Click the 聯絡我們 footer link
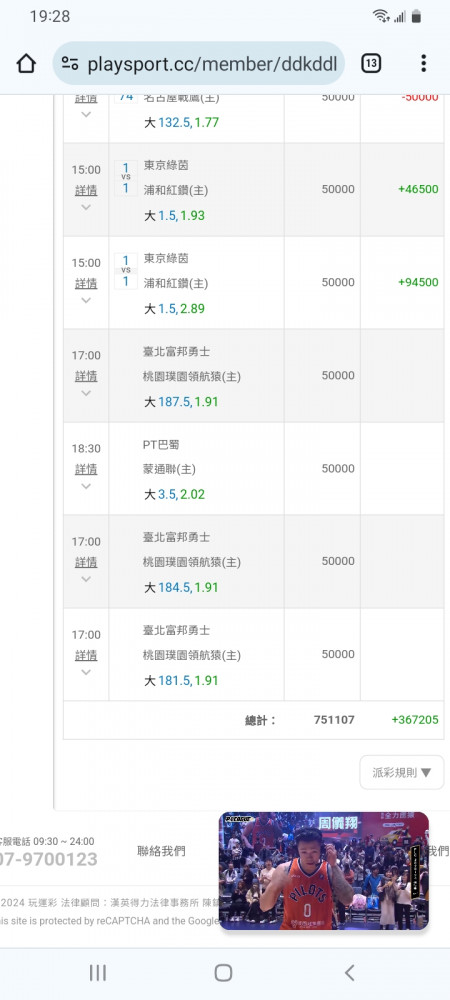This screenshot has height=1000, width=450. pos(161,851)
